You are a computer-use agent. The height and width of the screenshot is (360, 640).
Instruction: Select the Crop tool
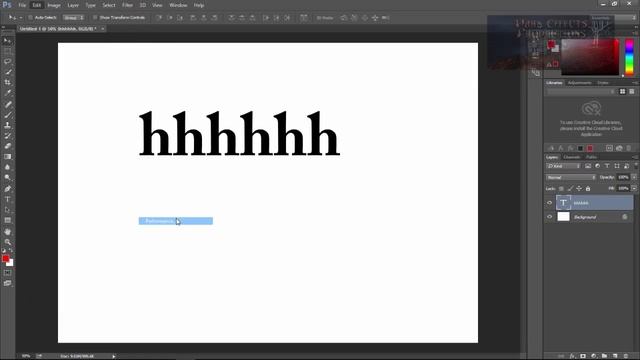point(7,82)
